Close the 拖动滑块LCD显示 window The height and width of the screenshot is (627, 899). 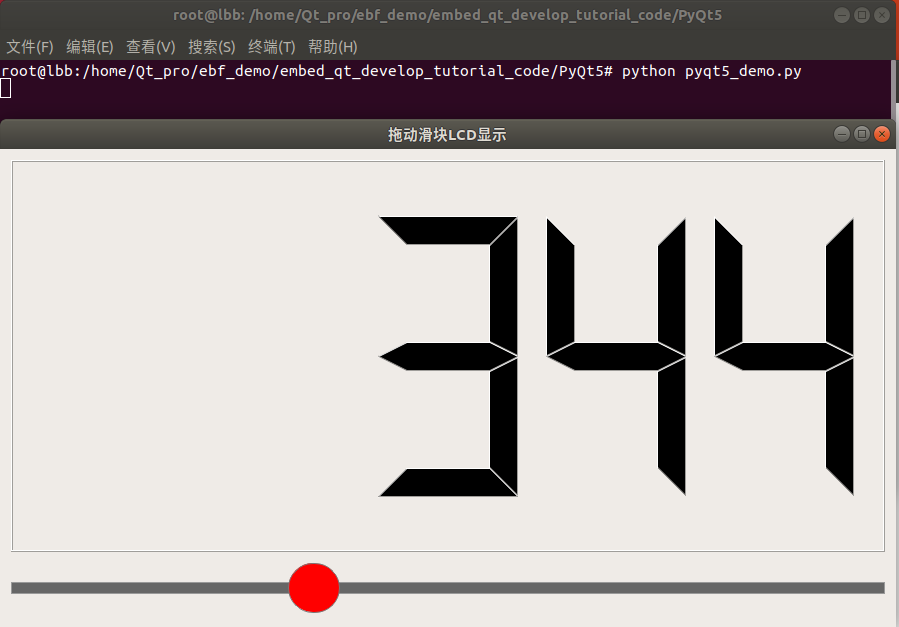882,134
